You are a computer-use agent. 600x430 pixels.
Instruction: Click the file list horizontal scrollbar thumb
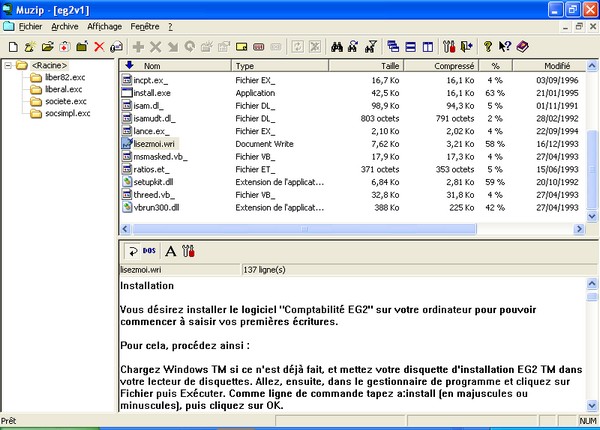[x=304, y=229]
